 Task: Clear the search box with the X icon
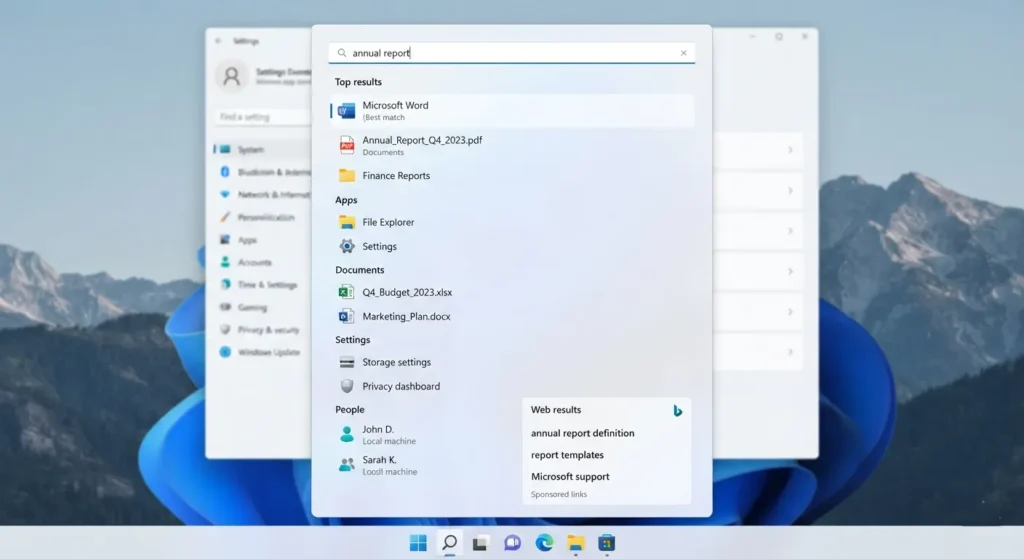(683, 53)
